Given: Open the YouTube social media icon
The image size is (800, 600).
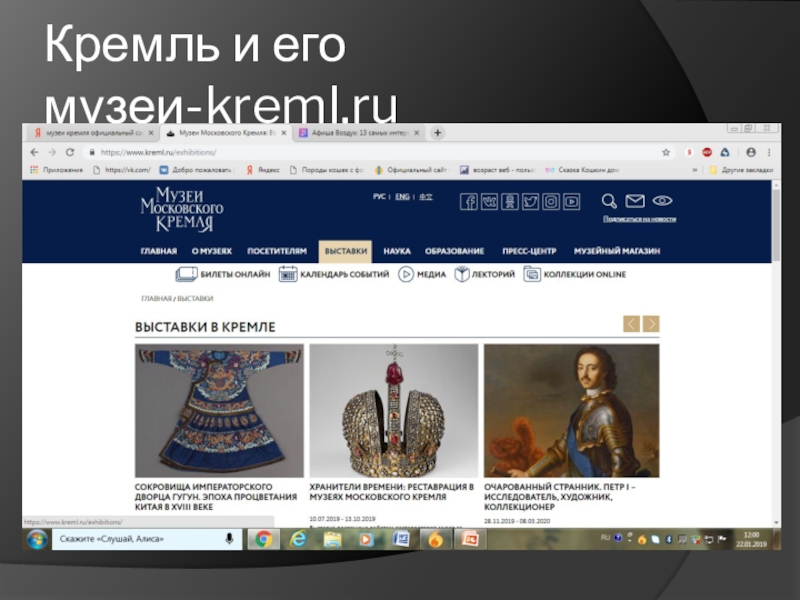Looking at the screenshot, I should 571,202.
